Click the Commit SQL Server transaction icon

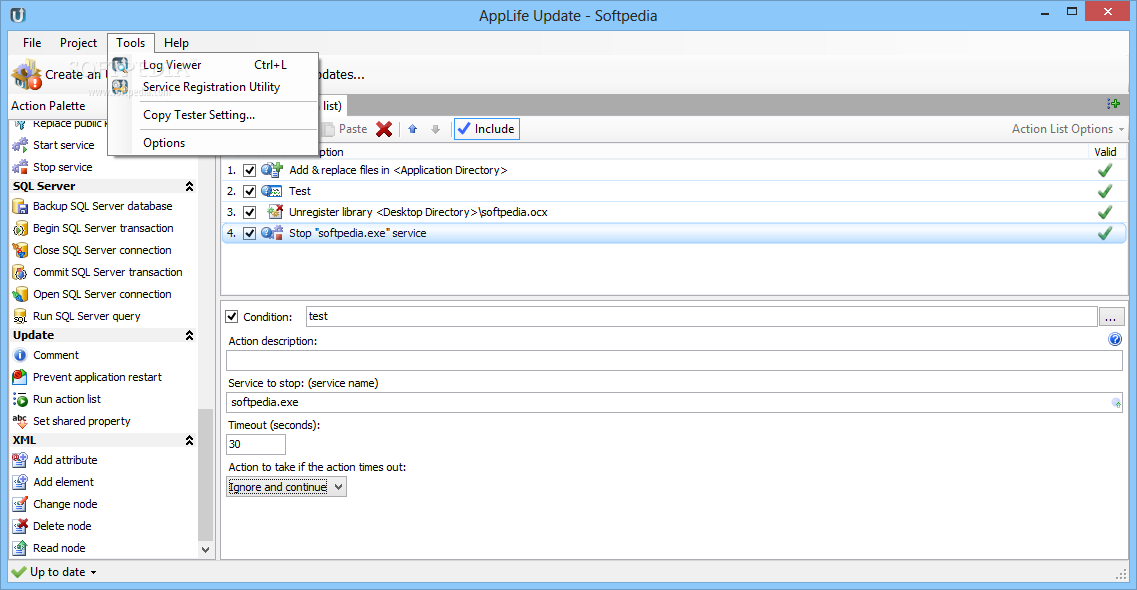point(20,273)
